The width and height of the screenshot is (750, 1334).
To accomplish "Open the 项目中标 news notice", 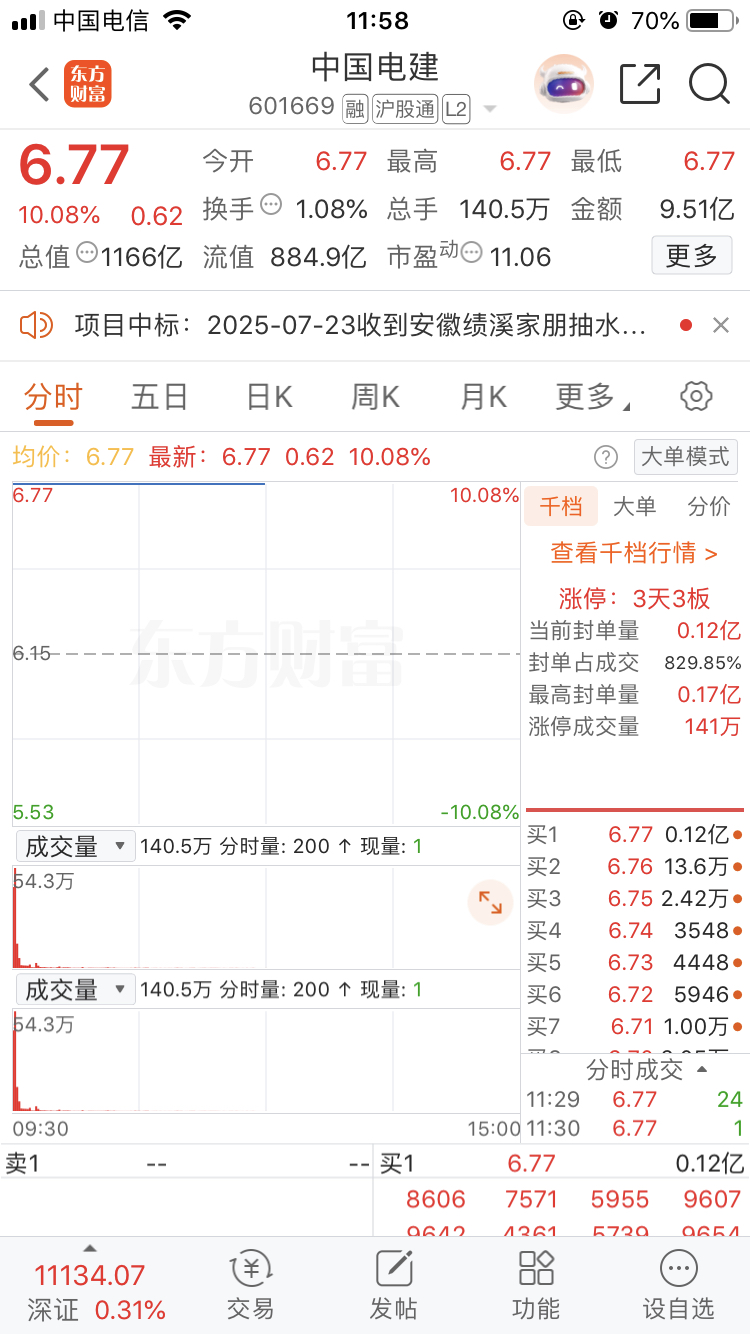I will [x=360, y=324].
